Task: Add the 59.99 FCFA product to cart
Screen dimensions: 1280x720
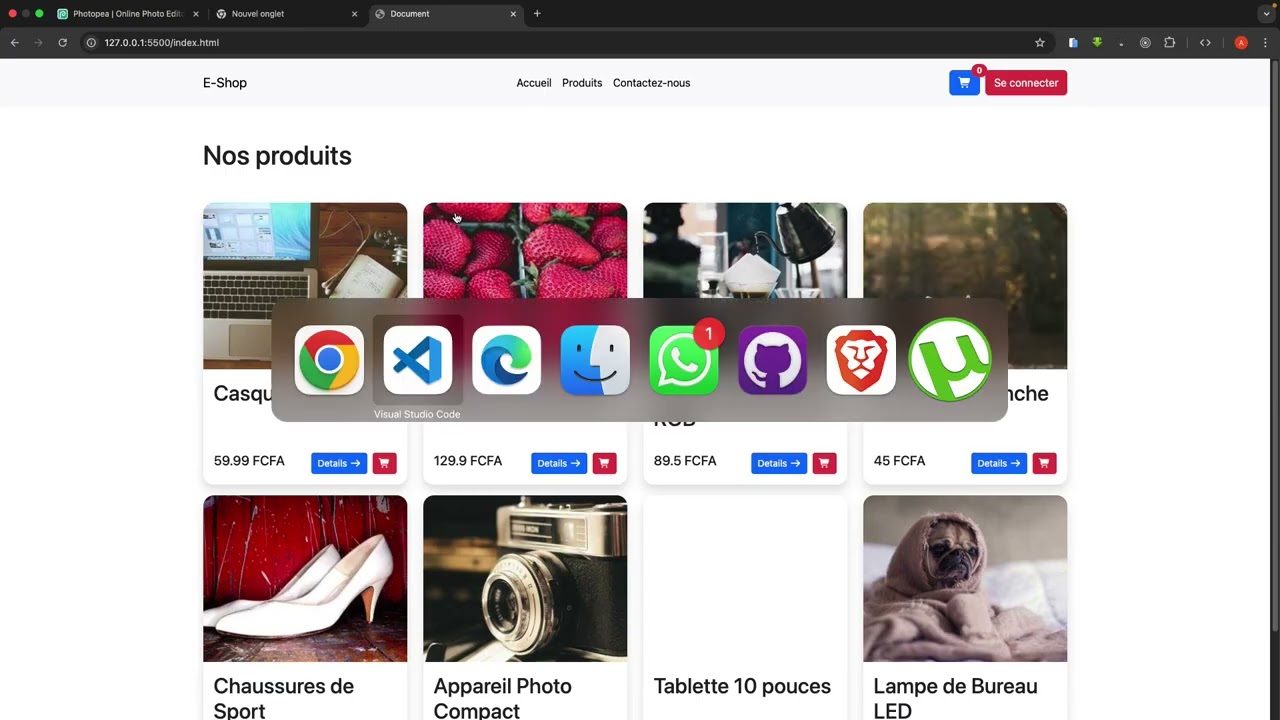Action: point(384,463)
